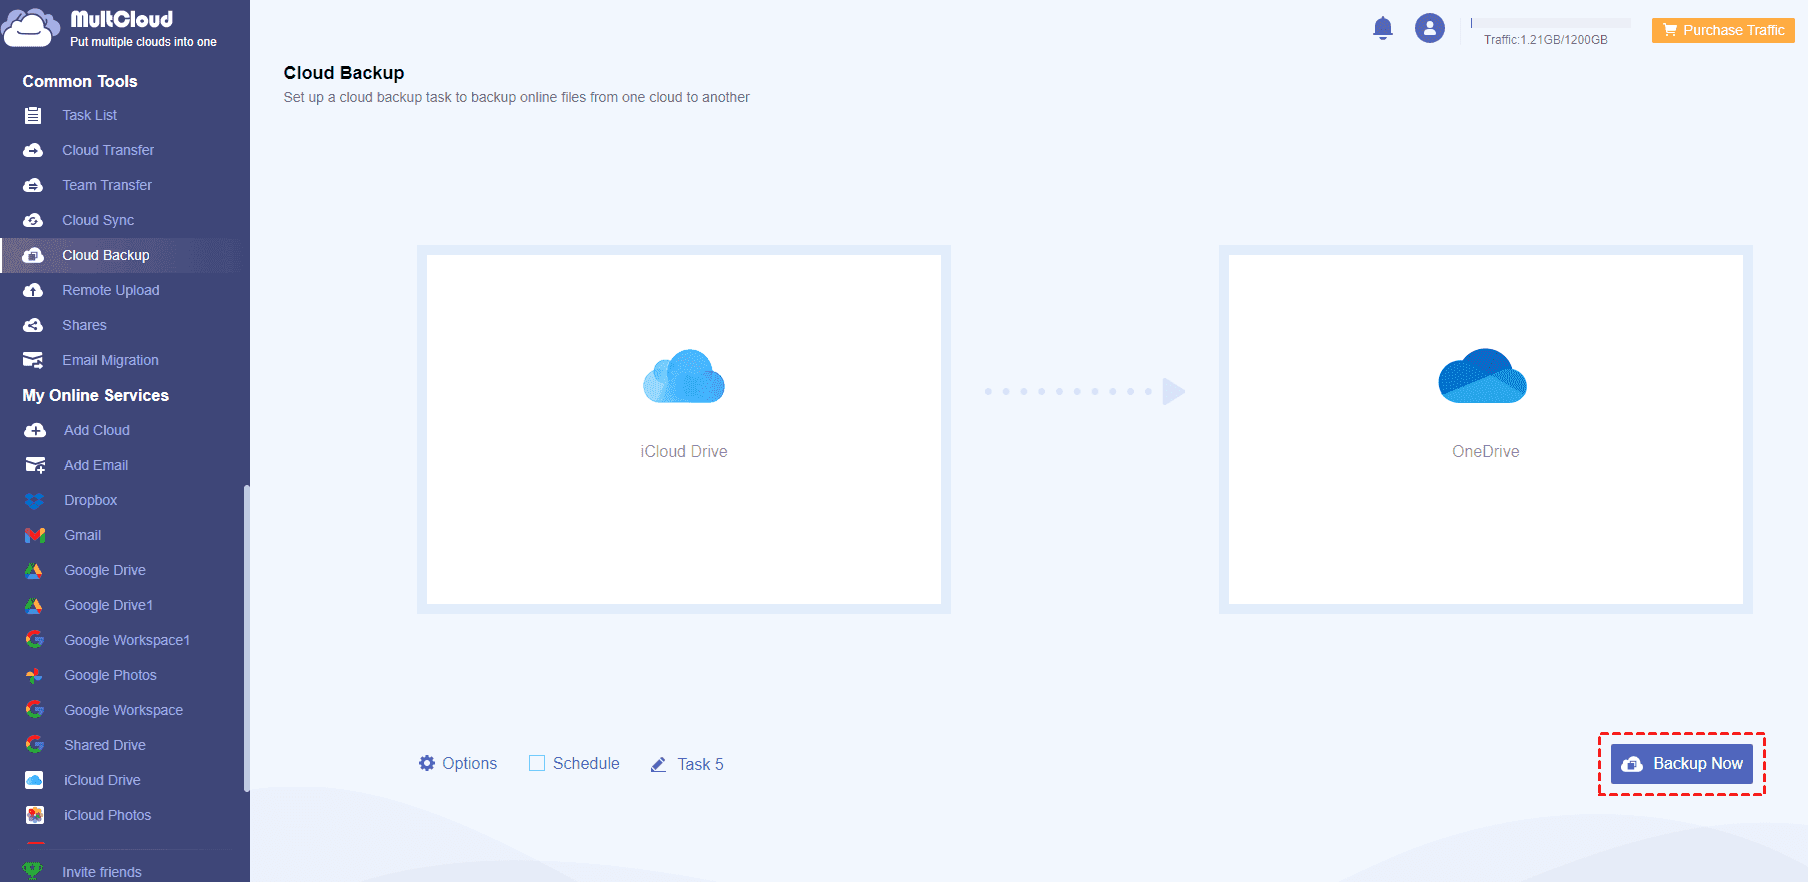This screenshot has height=882, width=1808.
Task: Click the Team Transfer icon
Action: (x=33, y=185)
